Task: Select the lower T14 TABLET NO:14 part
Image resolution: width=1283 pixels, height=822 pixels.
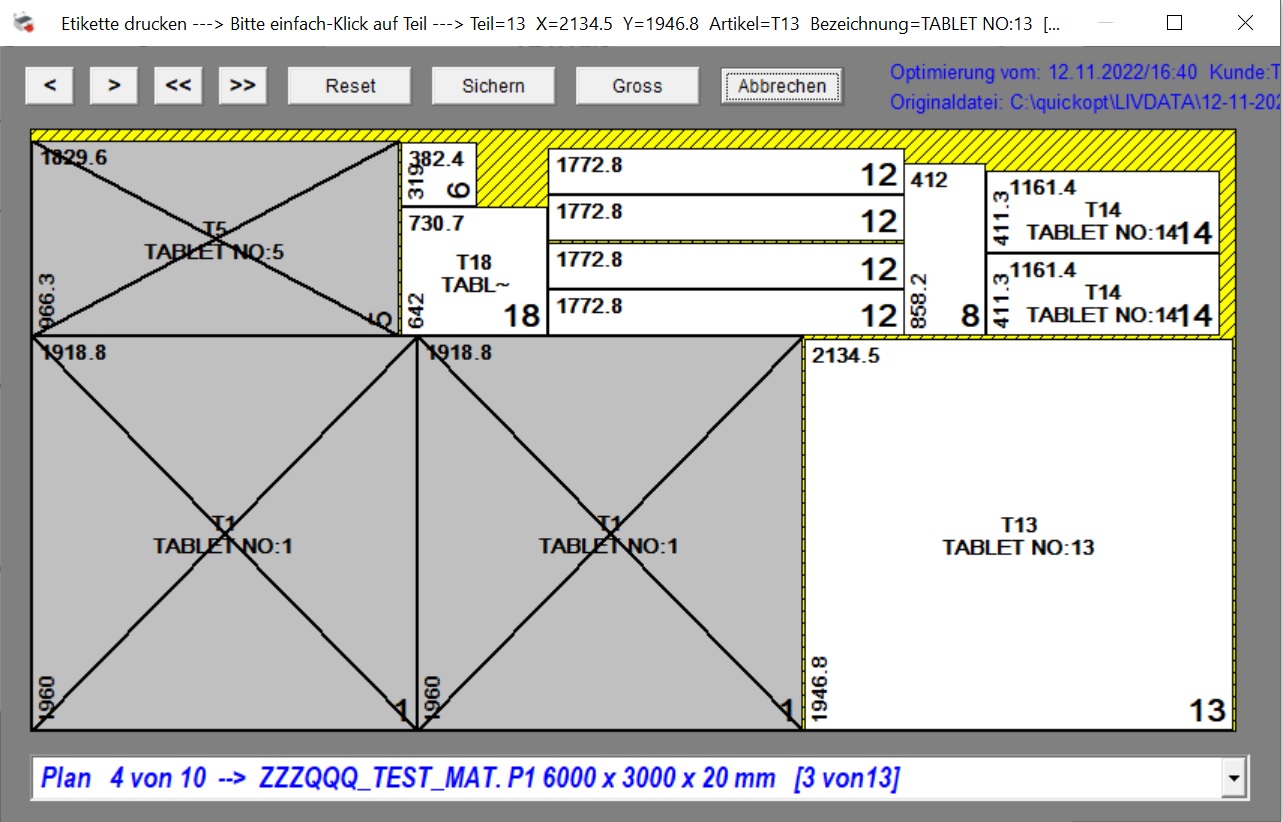Action: pos(1102,295)
